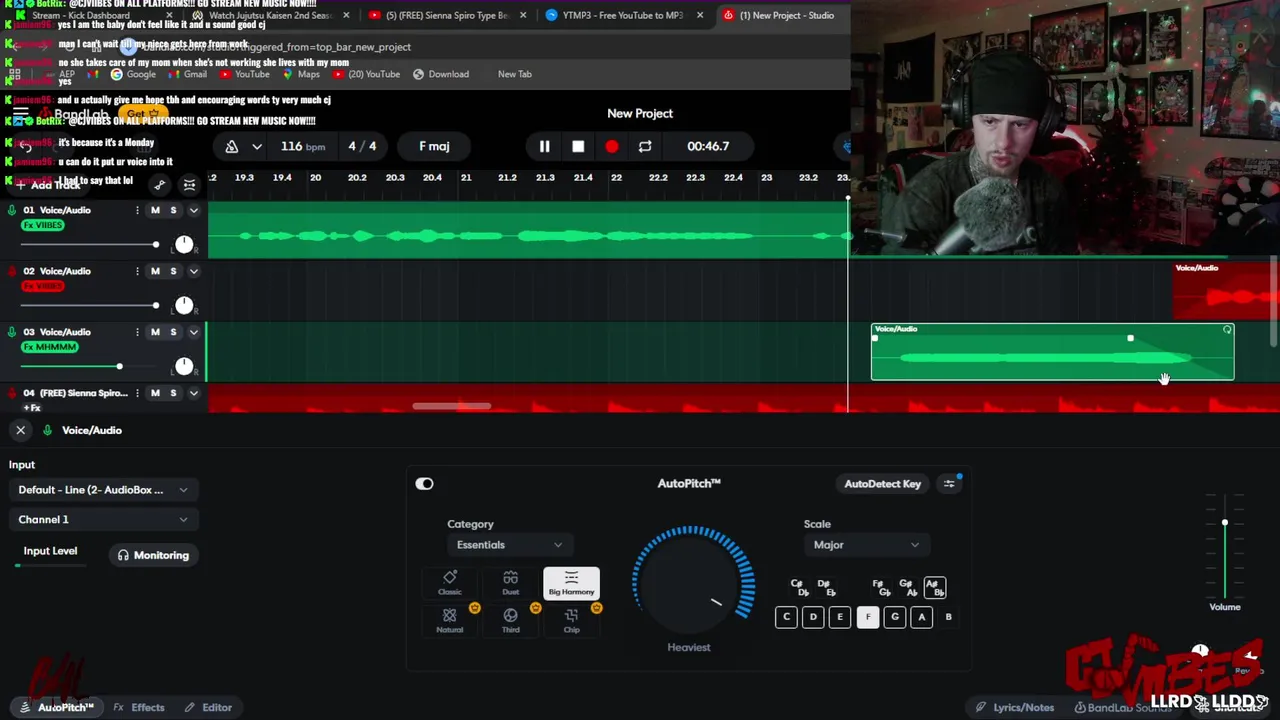Viewport: 1280px width, 720px height.
Task: Select the Voice/Audio clip on track 03
Action: 1052,352
